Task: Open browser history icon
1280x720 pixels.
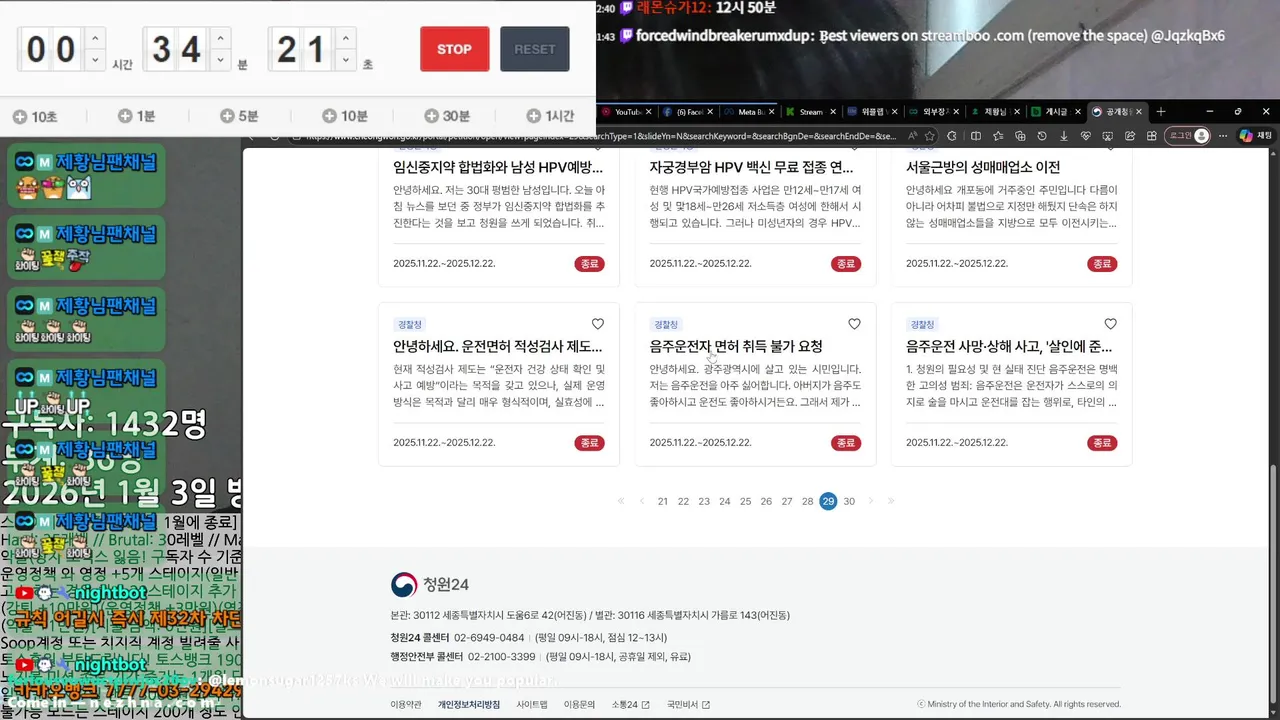Action: 1042,136
